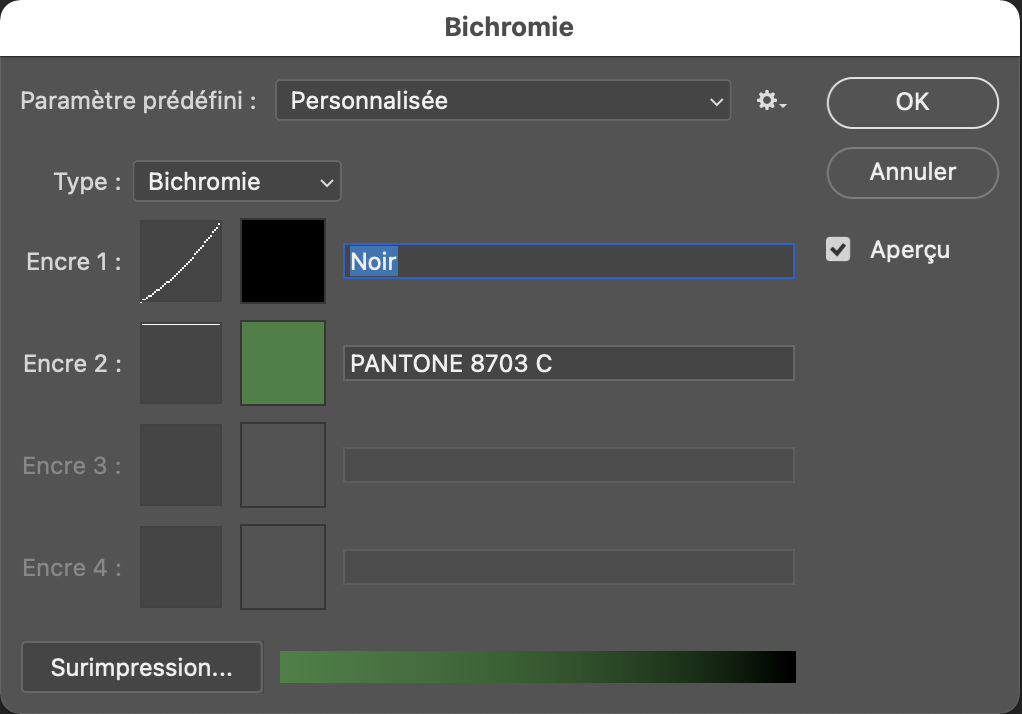This screenshot has width=1022, height=714.
Task: Open the Encre 1 duotone curve
Action: pos(181,261)
